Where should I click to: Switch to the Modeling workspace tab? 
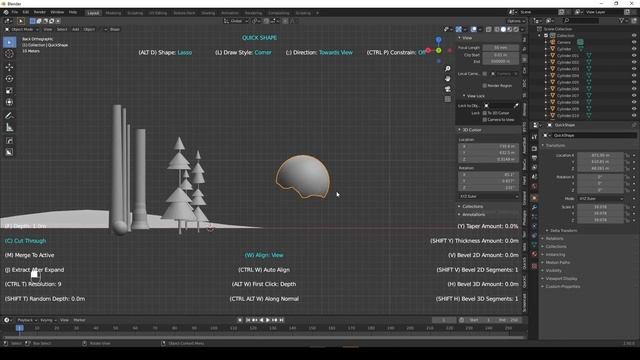pos(113,13)
